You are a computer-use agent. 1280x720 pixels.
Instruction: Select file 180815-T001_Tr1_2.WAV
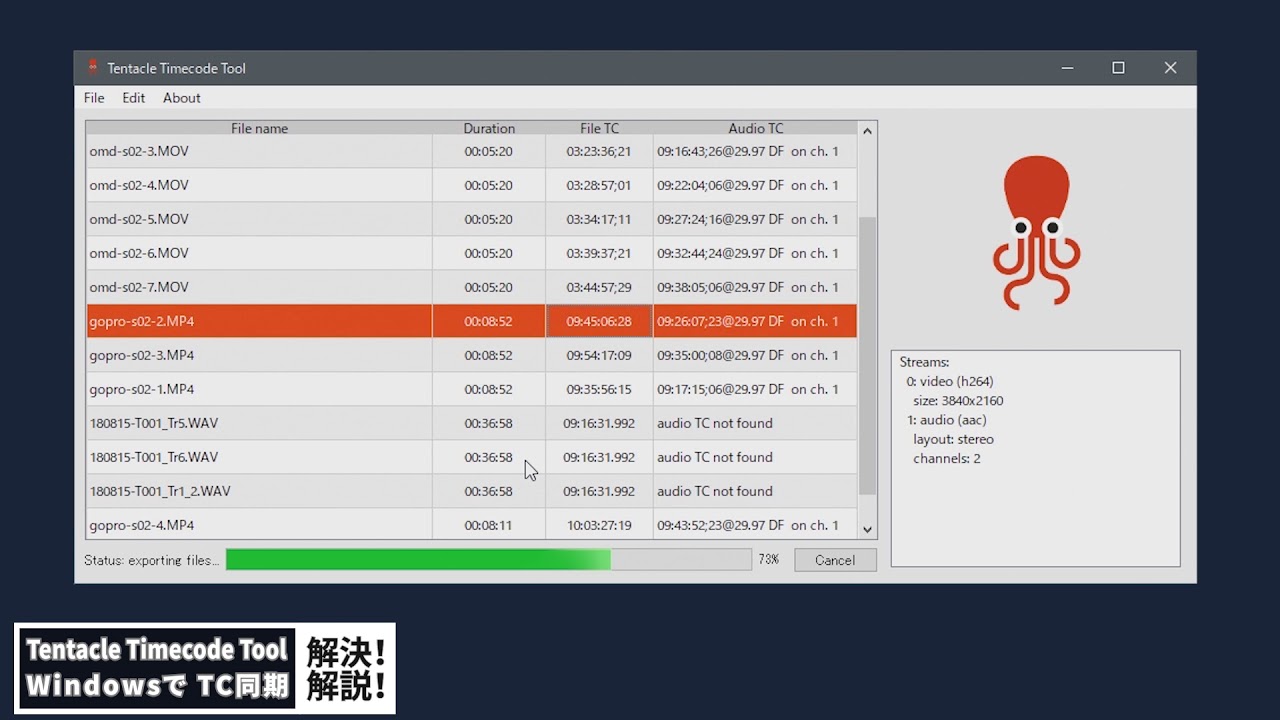pyautogui.click(x=160, y=491)
